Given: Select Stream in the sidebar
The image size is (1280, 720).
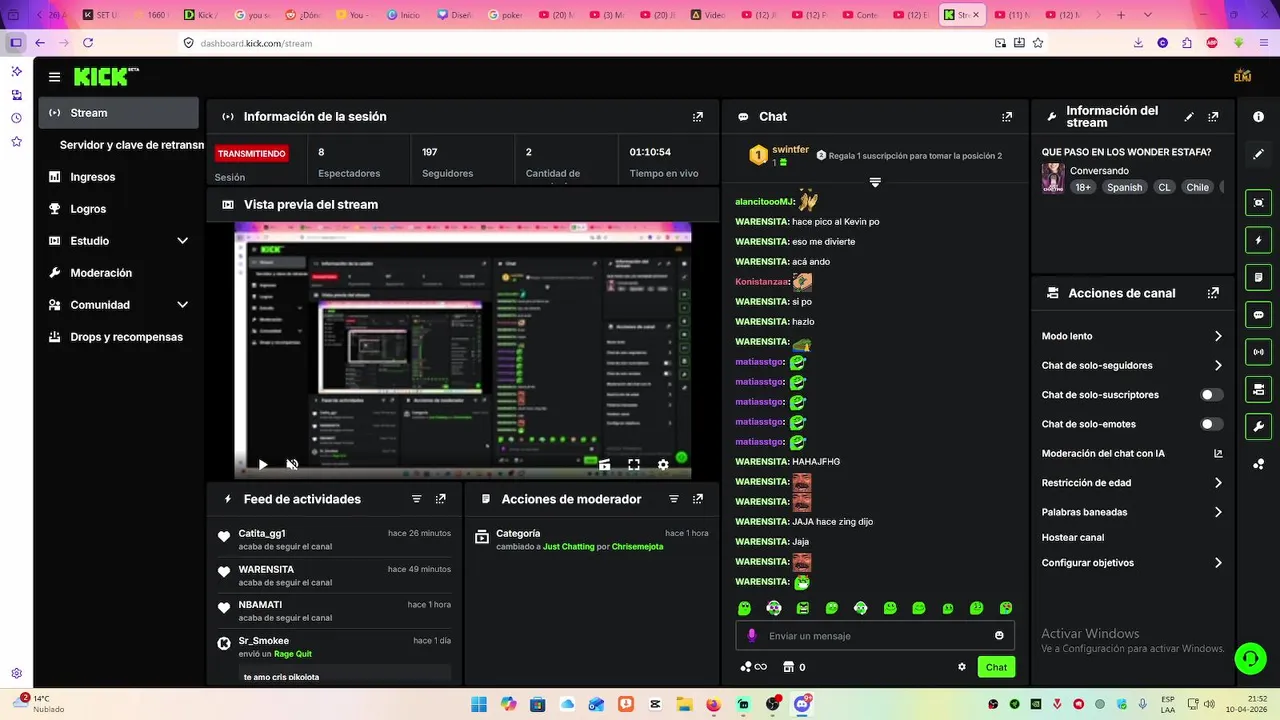Looking at the screenshot, I should [119, 113].
